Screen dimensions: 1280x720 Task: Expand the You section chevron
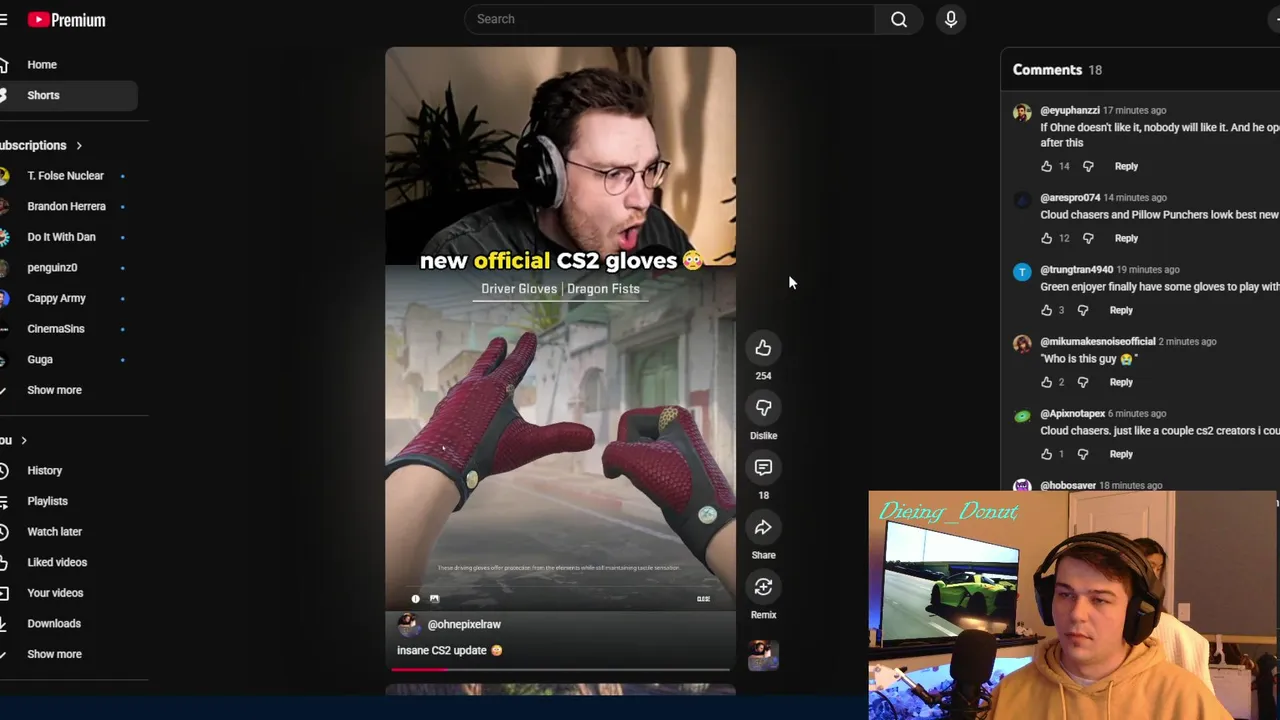point(24,440)
